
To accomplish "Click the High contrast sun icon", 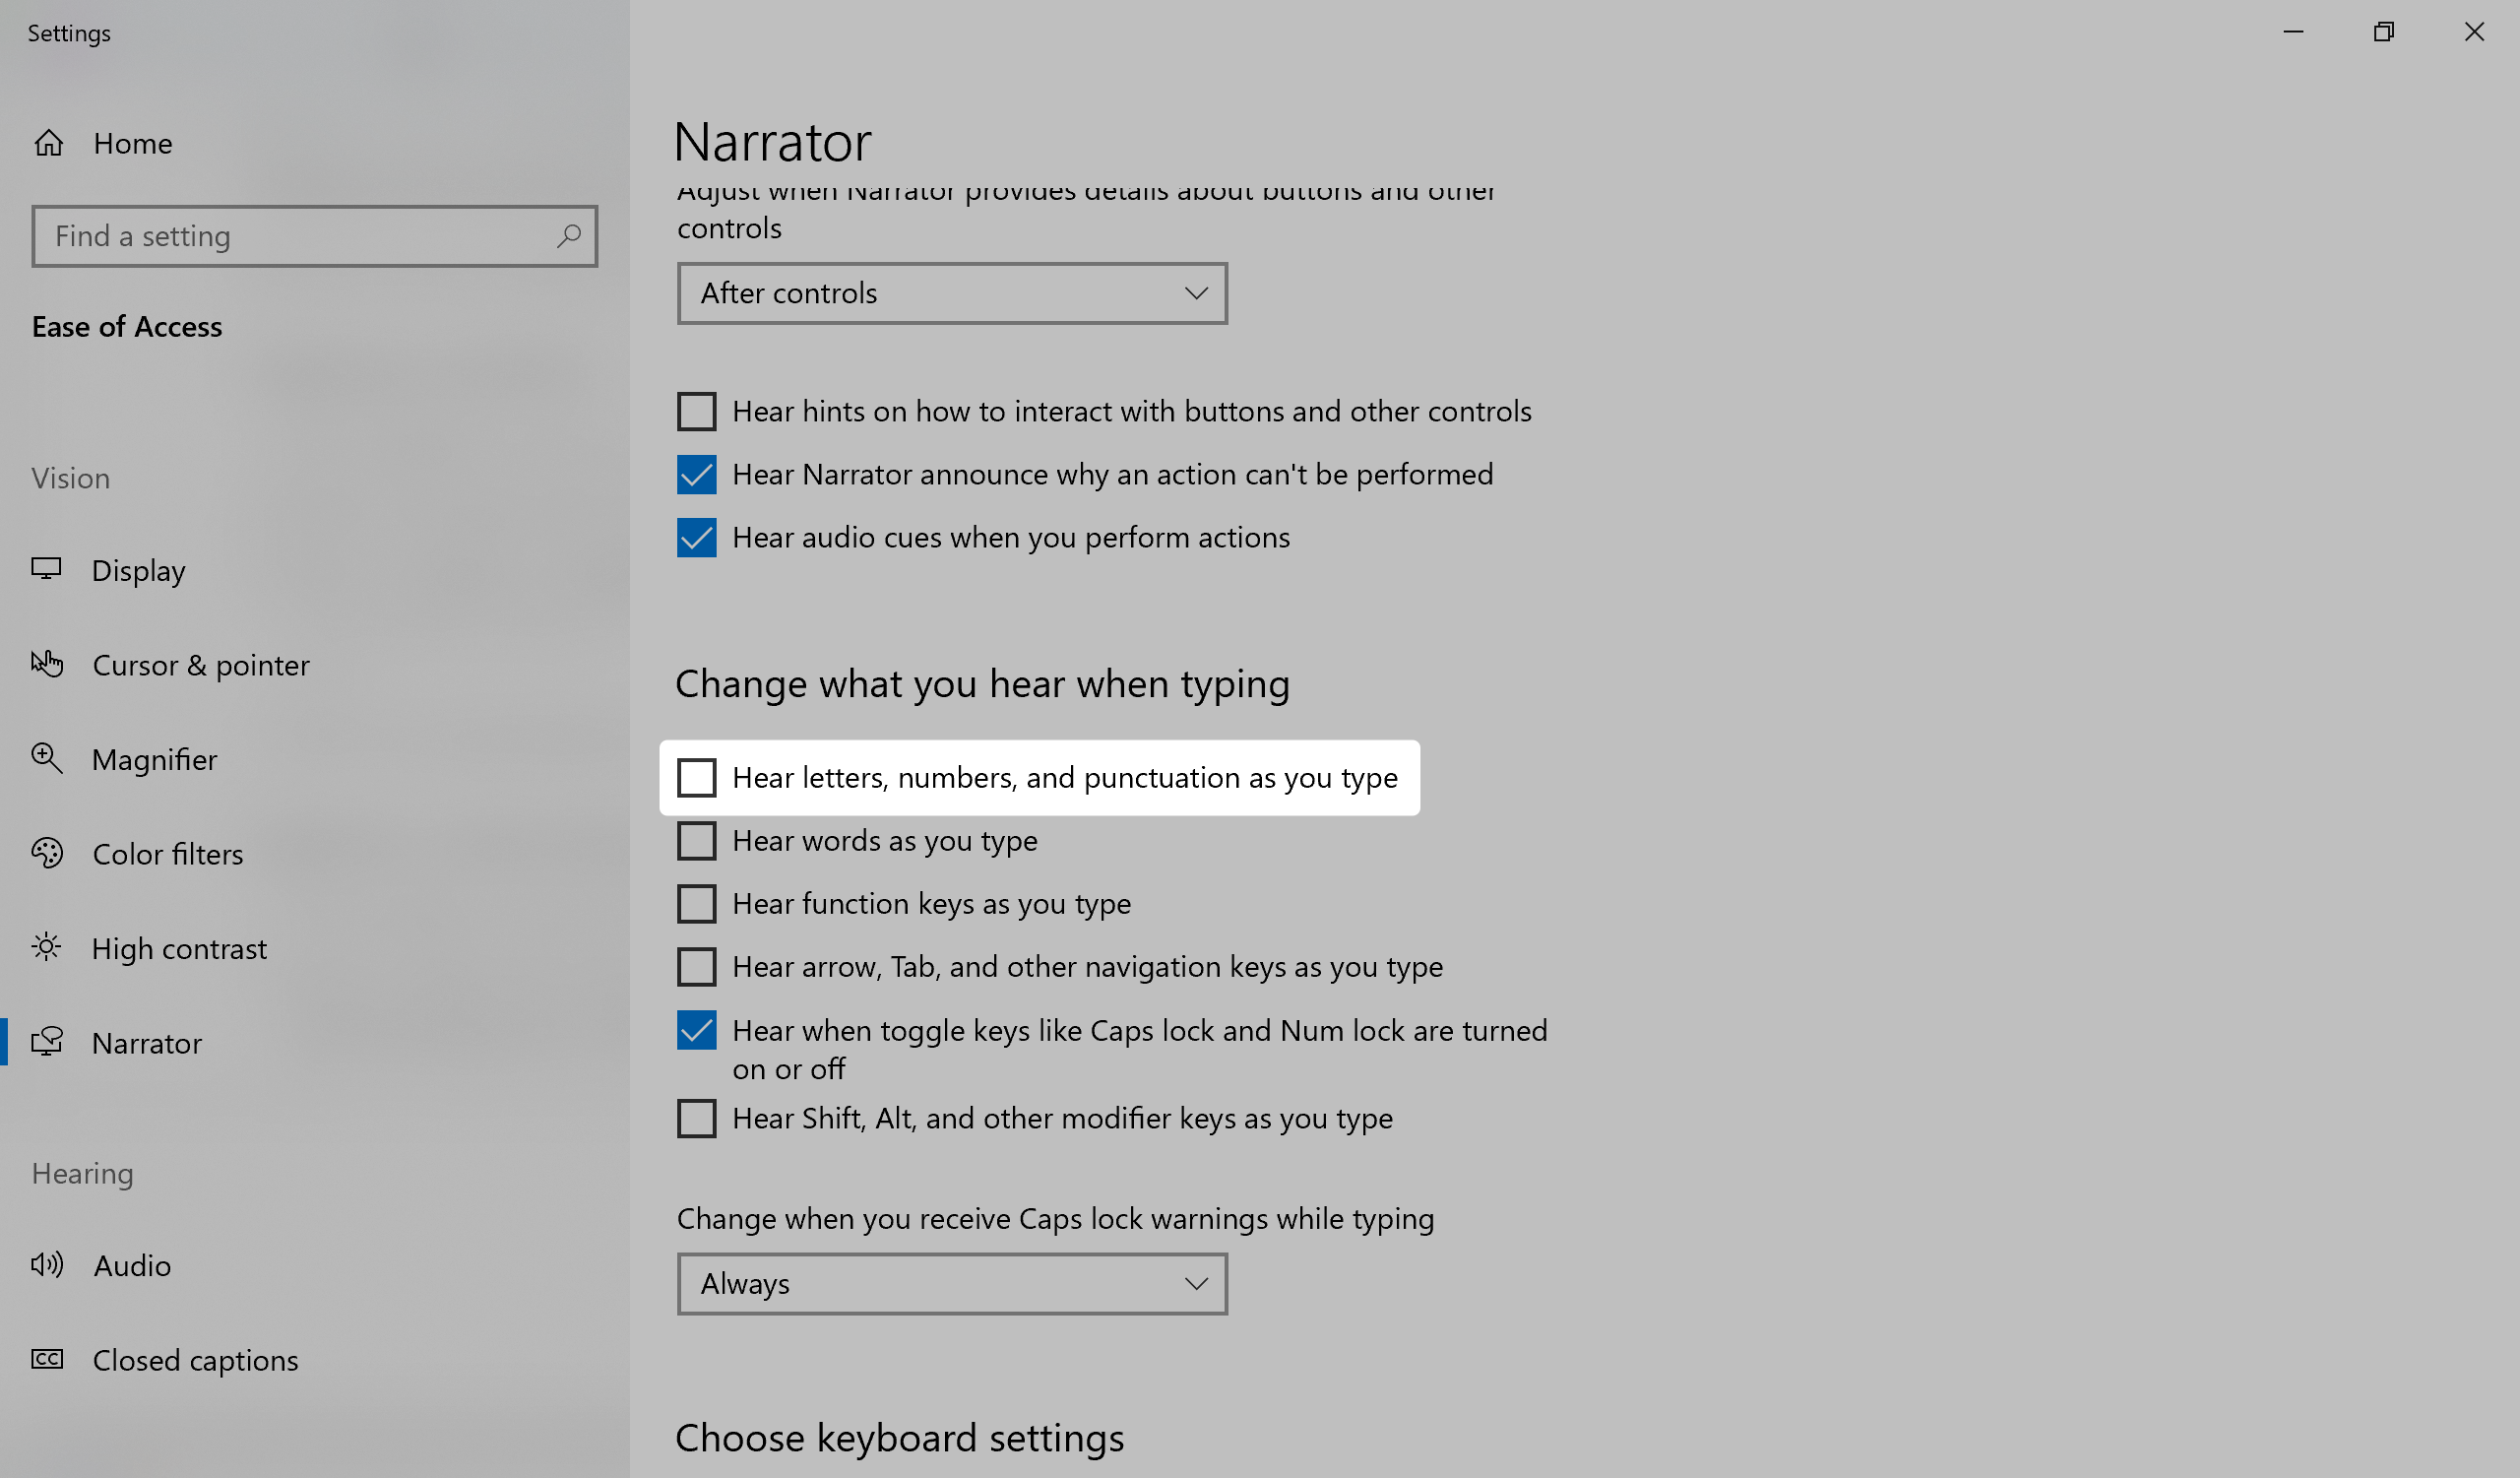I will (47, 947).
